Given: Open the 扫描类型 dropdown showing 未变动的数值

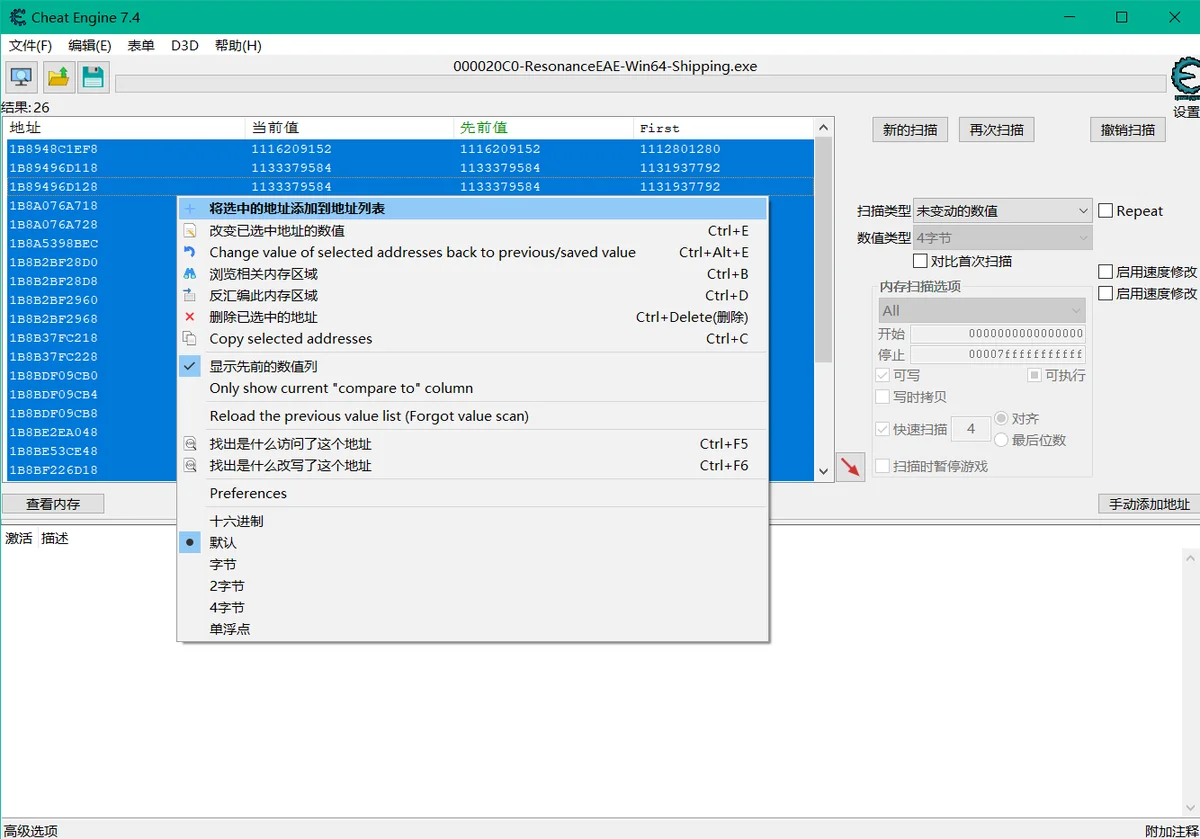Looking at the screenshot, I should point(1002,211).
